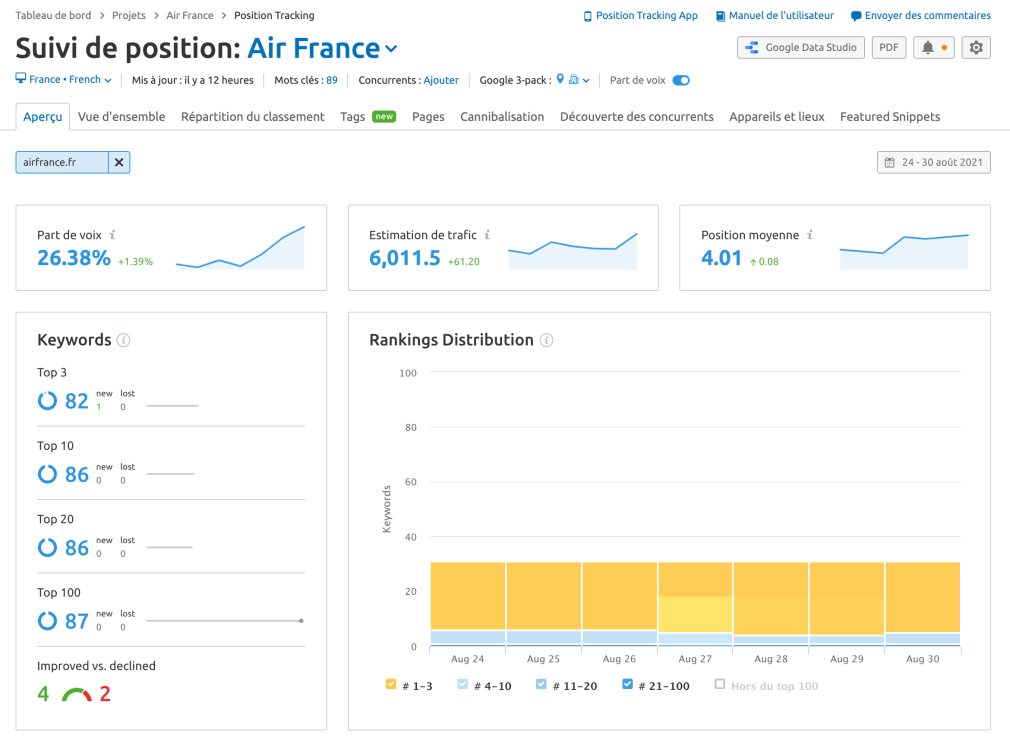Click Air France breadcrumb link
Viewport: 1010px width, 740px height.
(x=189, y=15)
